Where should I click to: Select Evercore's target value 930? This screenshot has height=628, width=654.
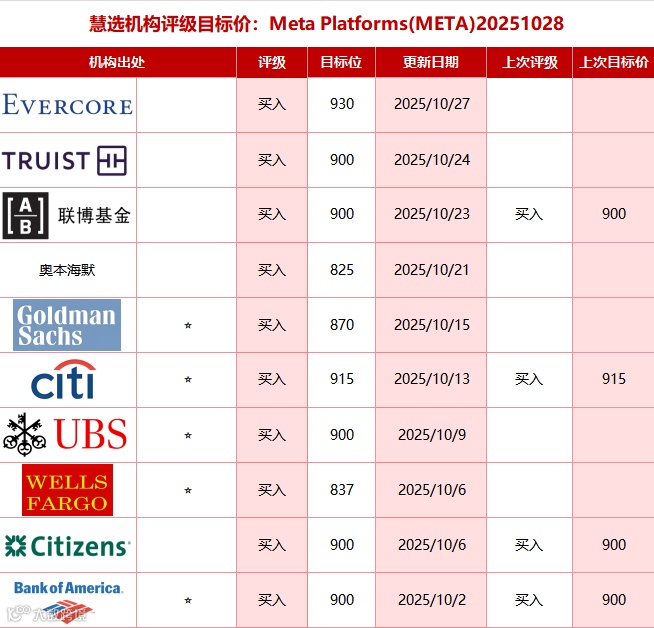pos(342,104)
